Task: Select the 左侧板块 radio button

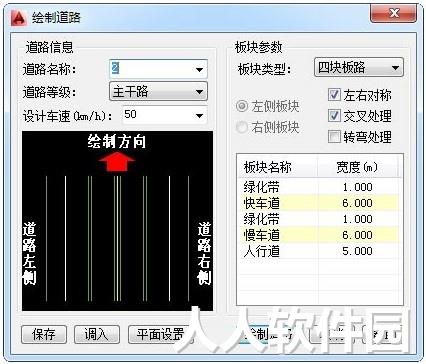Action: click(x=242, y=106)
